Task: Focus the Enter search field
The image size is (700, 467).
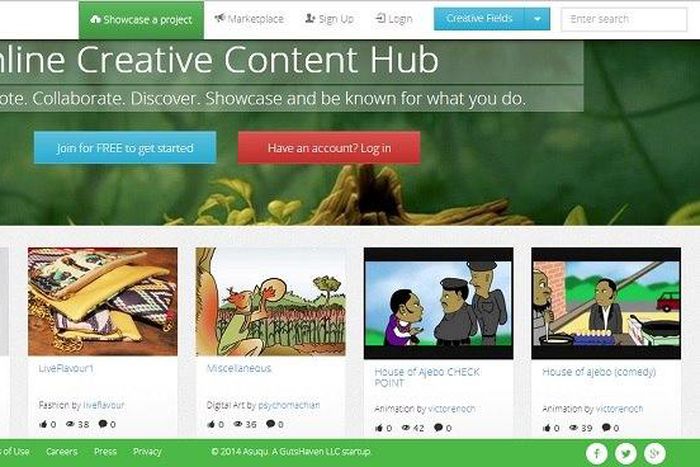Action: point(624,19)
